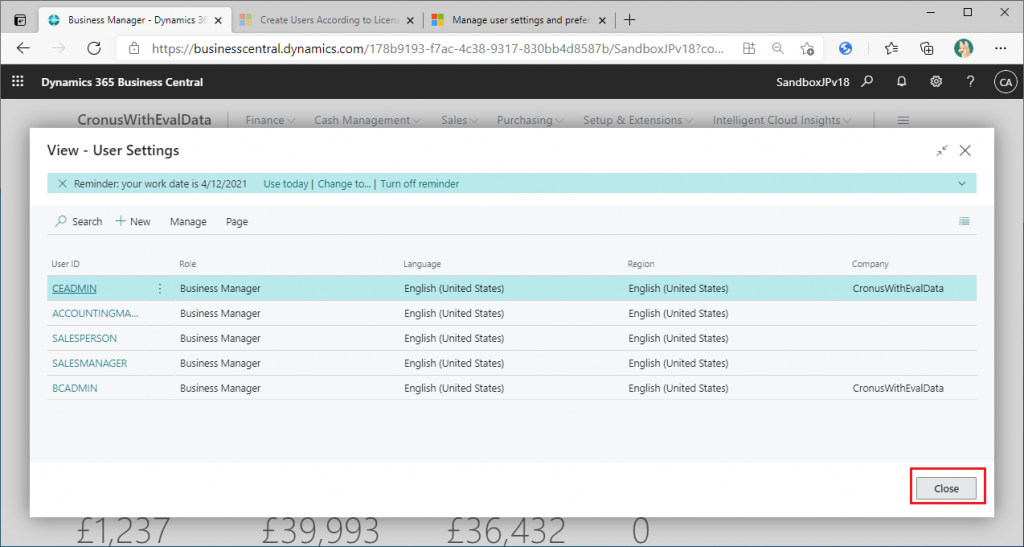Select the Company cell for BCADMIN row
Viewport: 1024px width, 547px height.
(912, 388)
